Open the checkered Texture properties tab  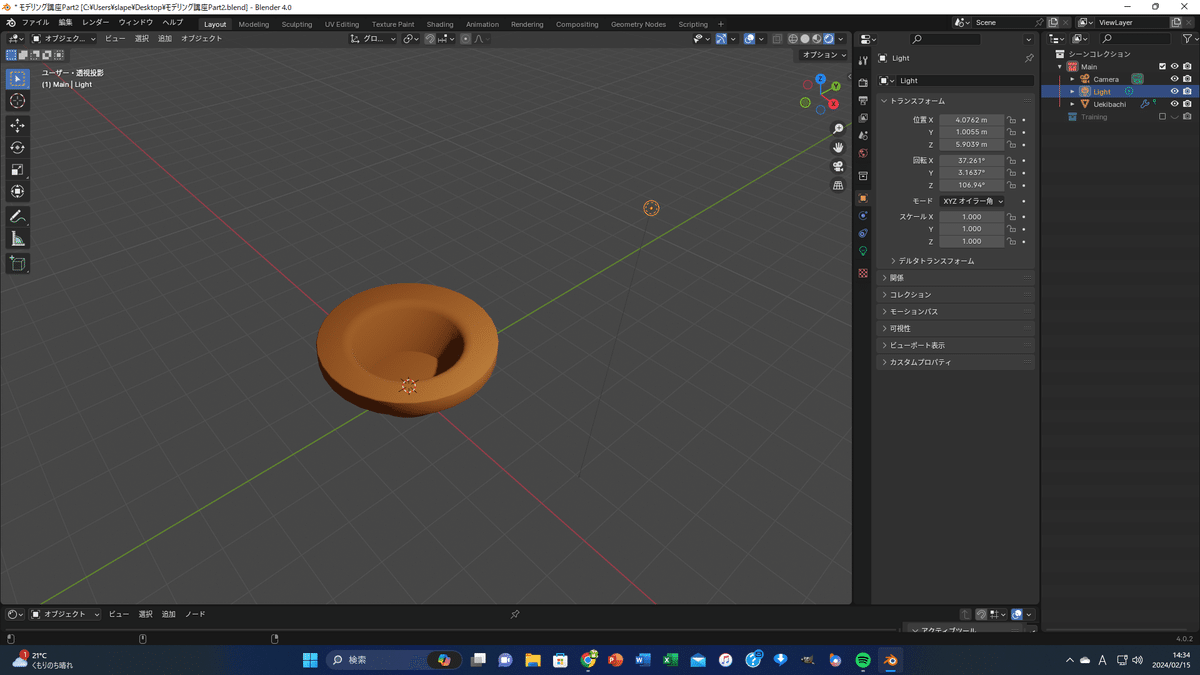coord(863,273)
